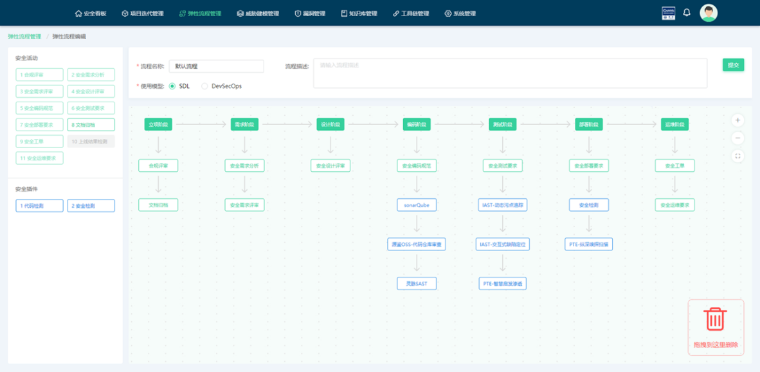Pick activity '11 安全运维要求' in the sidebar

coord(39,158)
